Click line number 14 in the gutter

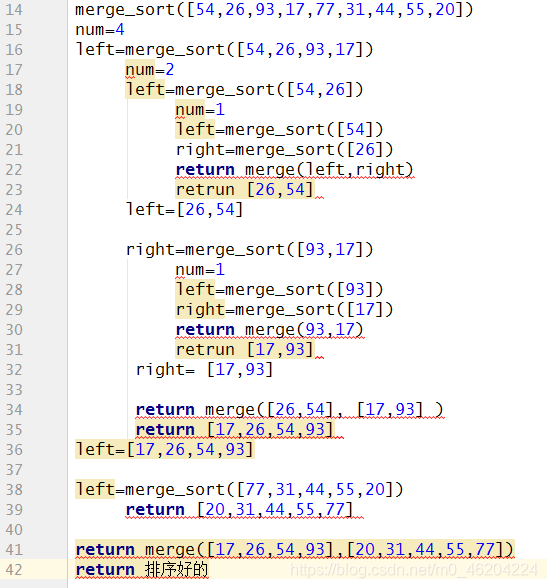(14, 10)
